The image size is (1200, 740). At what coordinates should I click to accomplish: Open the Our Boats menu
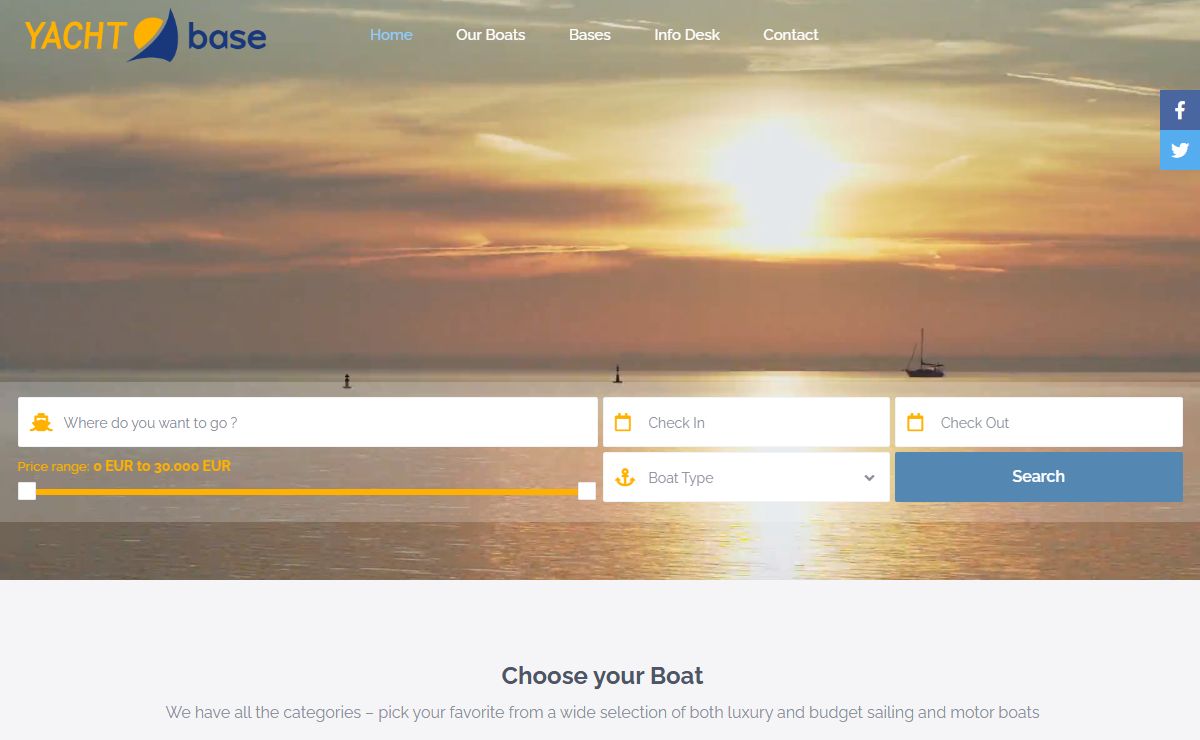point(490,35)
